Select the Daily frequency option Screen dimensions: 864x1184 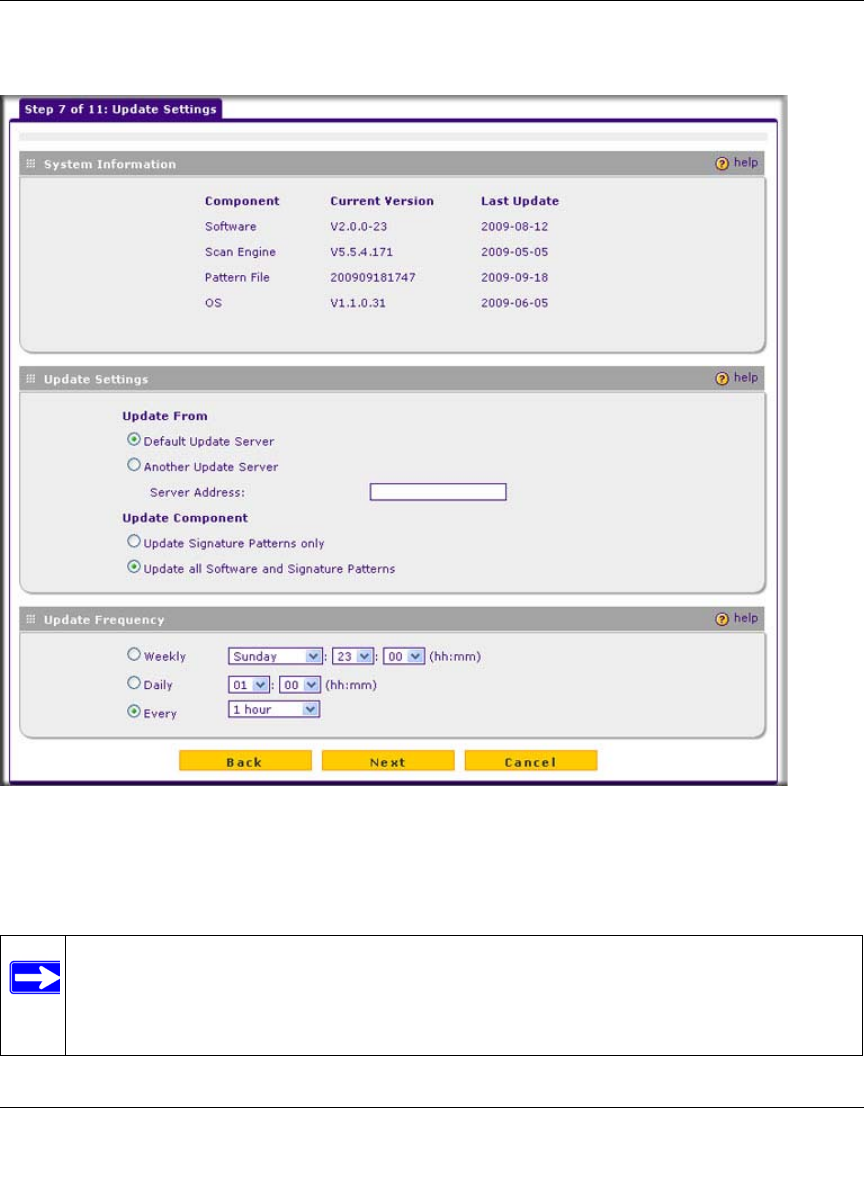134,683
